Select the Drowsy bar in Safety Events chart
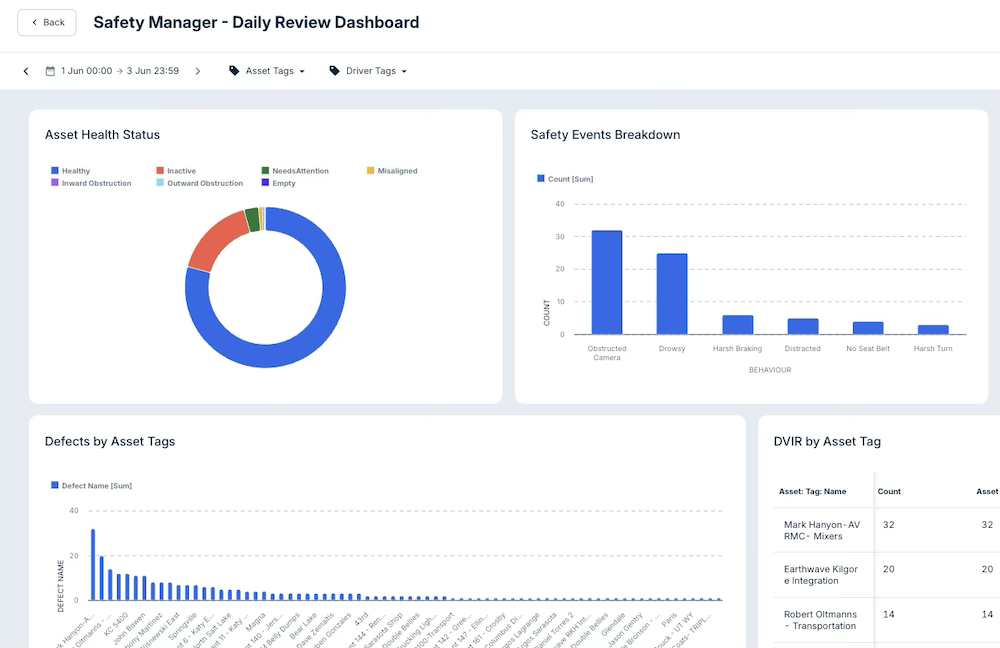The image size is (1000, 648). [x=670, y=291]
